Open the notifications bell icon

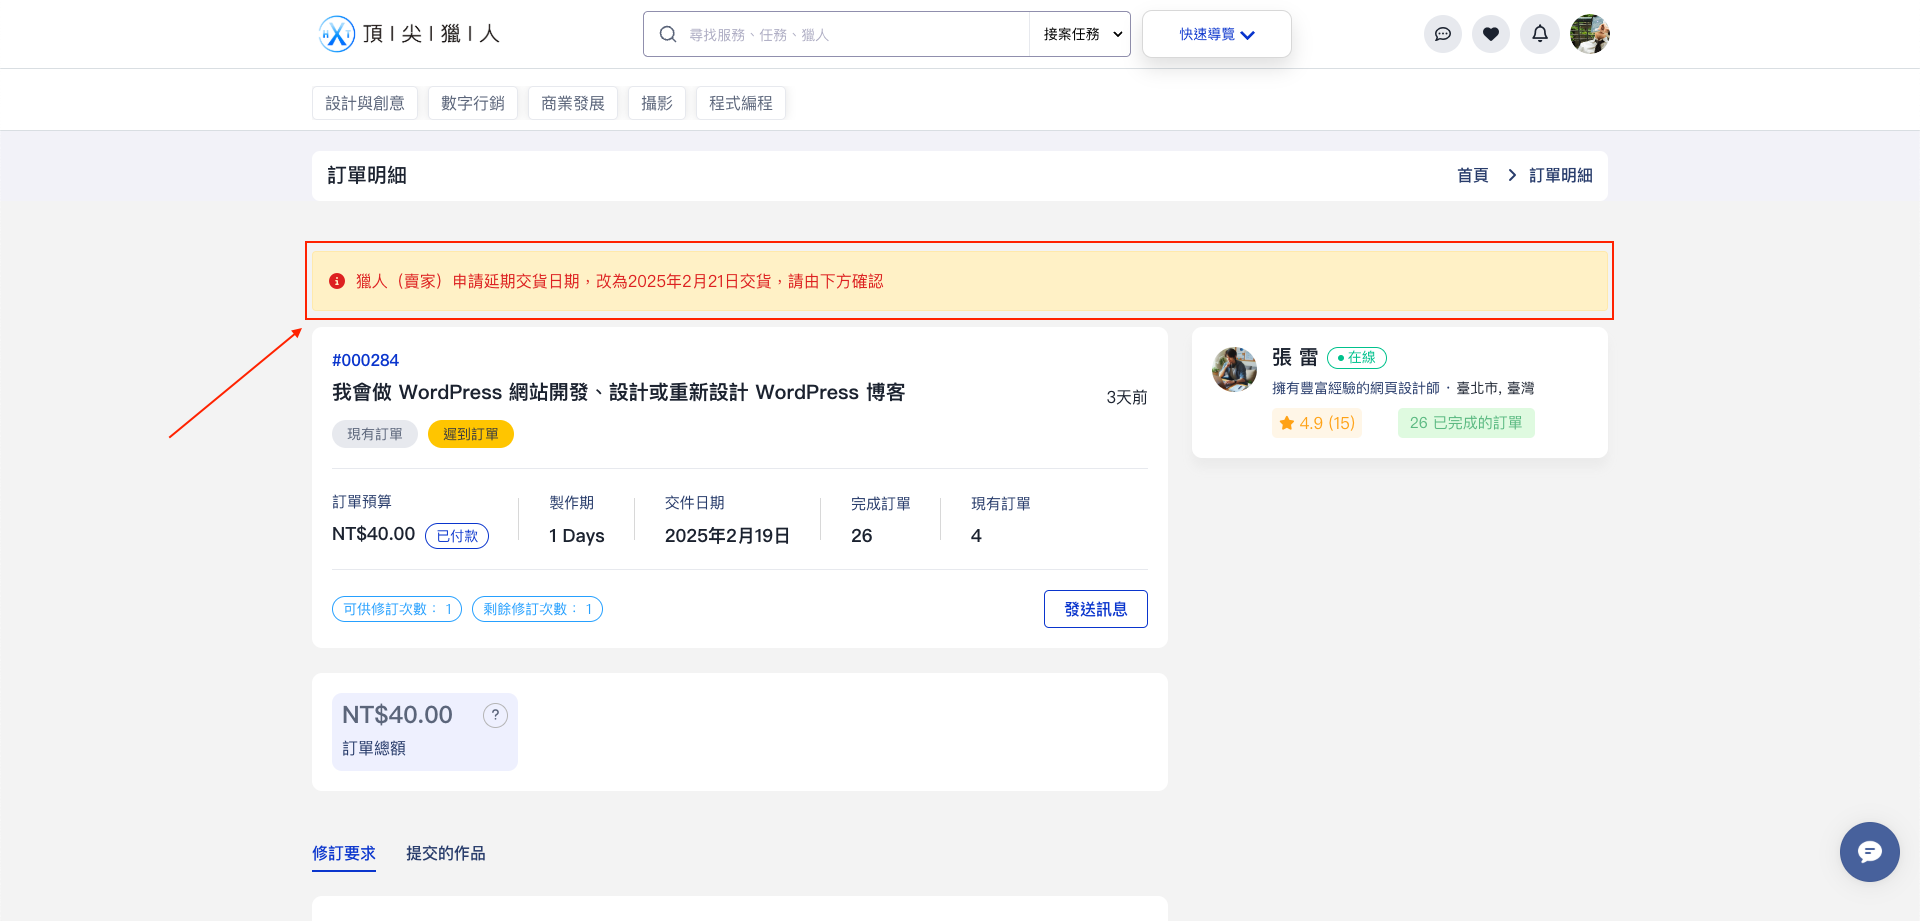[x=1540, y=33]
